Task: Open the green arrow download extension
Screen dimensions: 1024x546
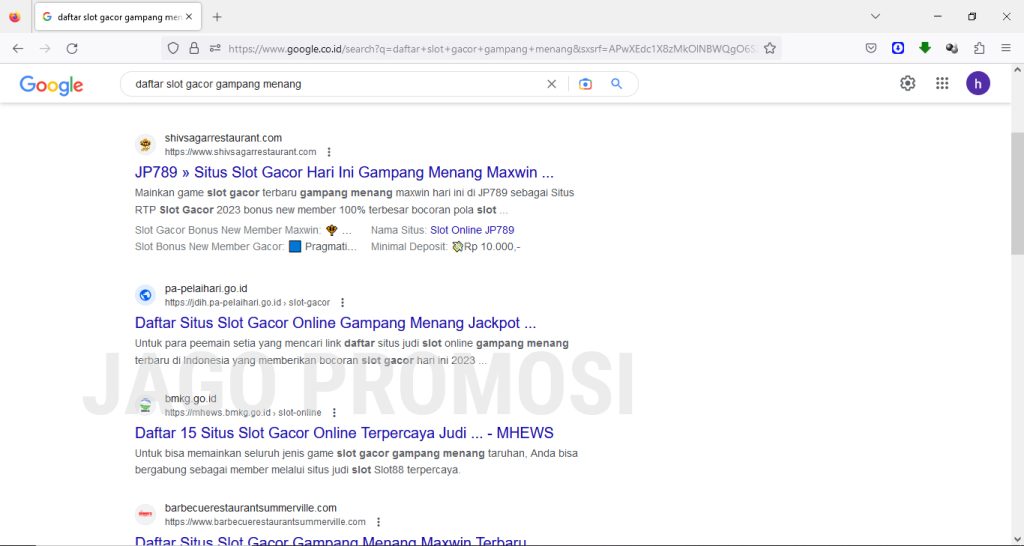Action: click(925, 48)
